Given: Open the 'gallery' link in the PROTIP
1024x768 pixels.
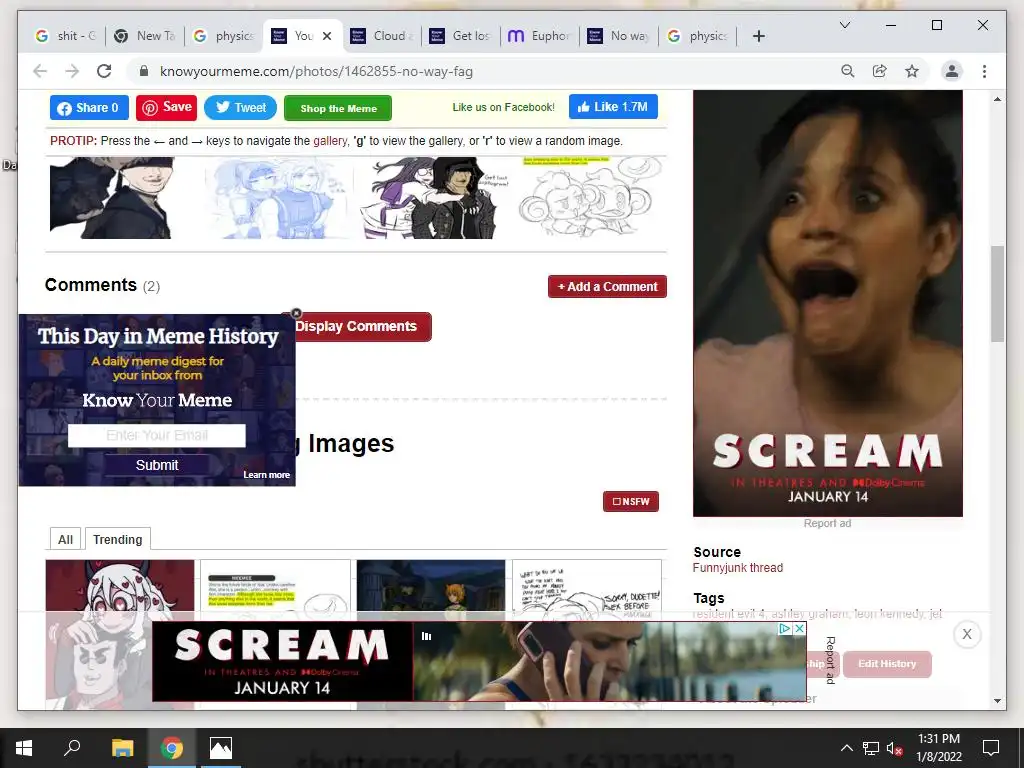Looking at the screenshot, I should 330,140.
